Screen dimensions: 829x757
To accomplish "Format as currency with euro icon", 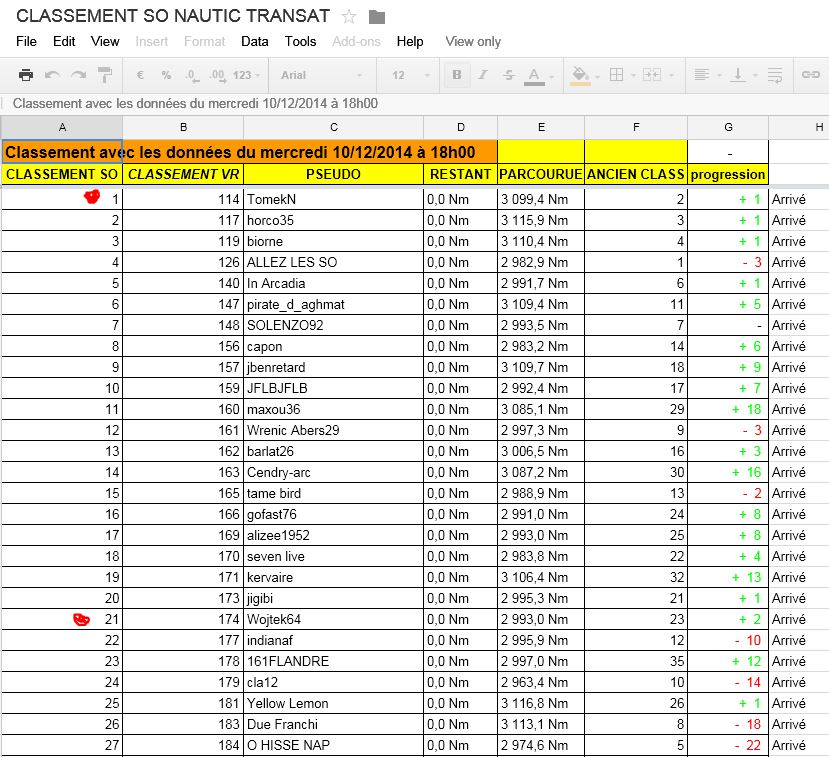I will pyautogui.click(x=140, y=75).
